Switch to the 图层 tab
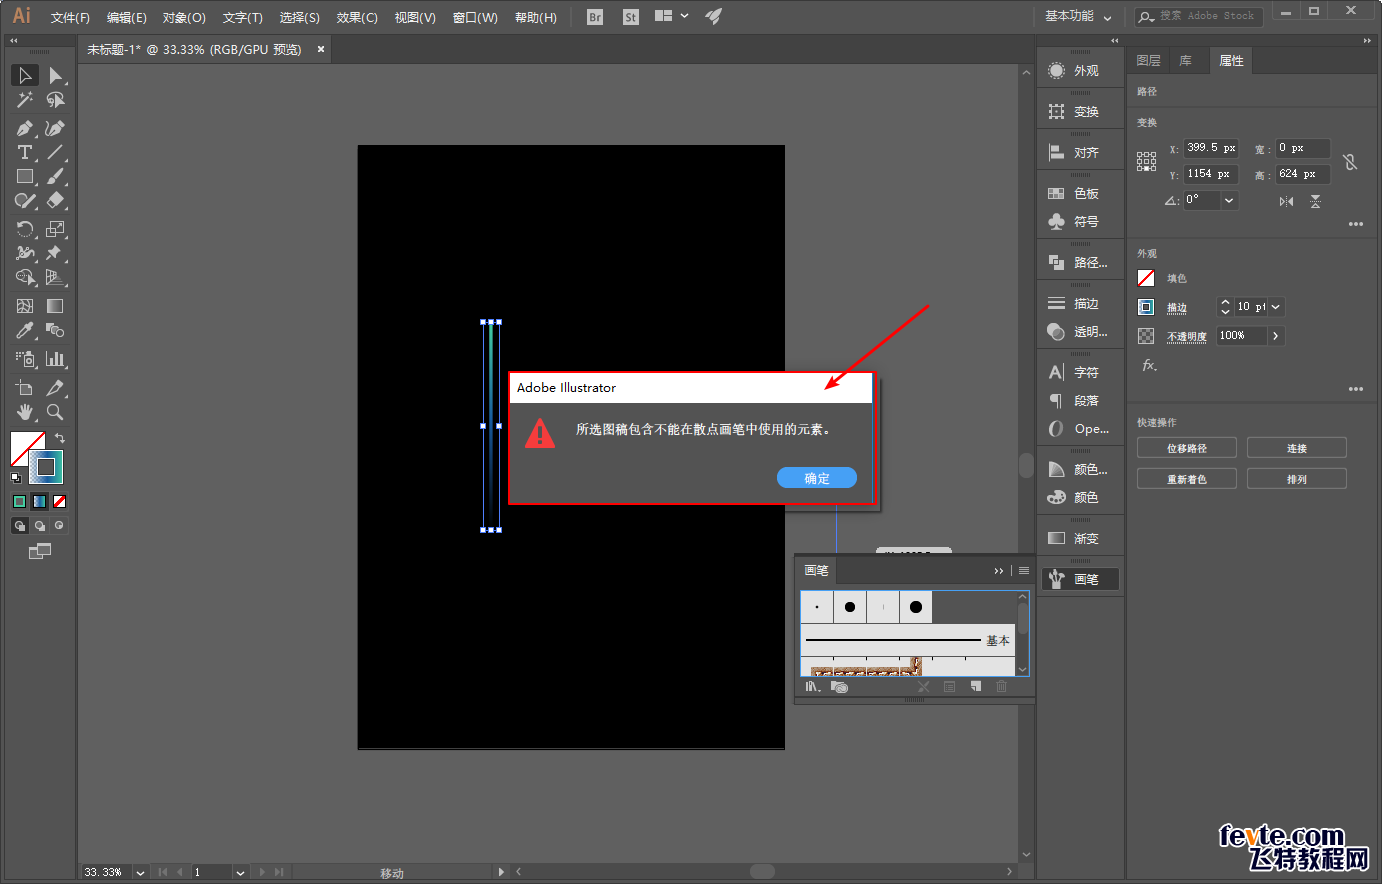1382x884 pixels. (x=1148, y=61)
